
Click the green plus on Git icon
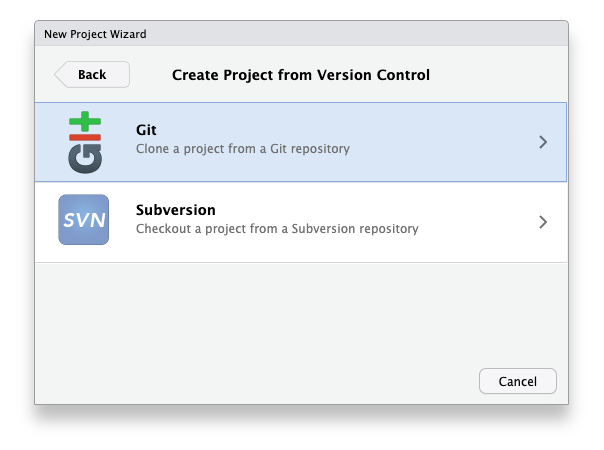(x=86, y=122)
